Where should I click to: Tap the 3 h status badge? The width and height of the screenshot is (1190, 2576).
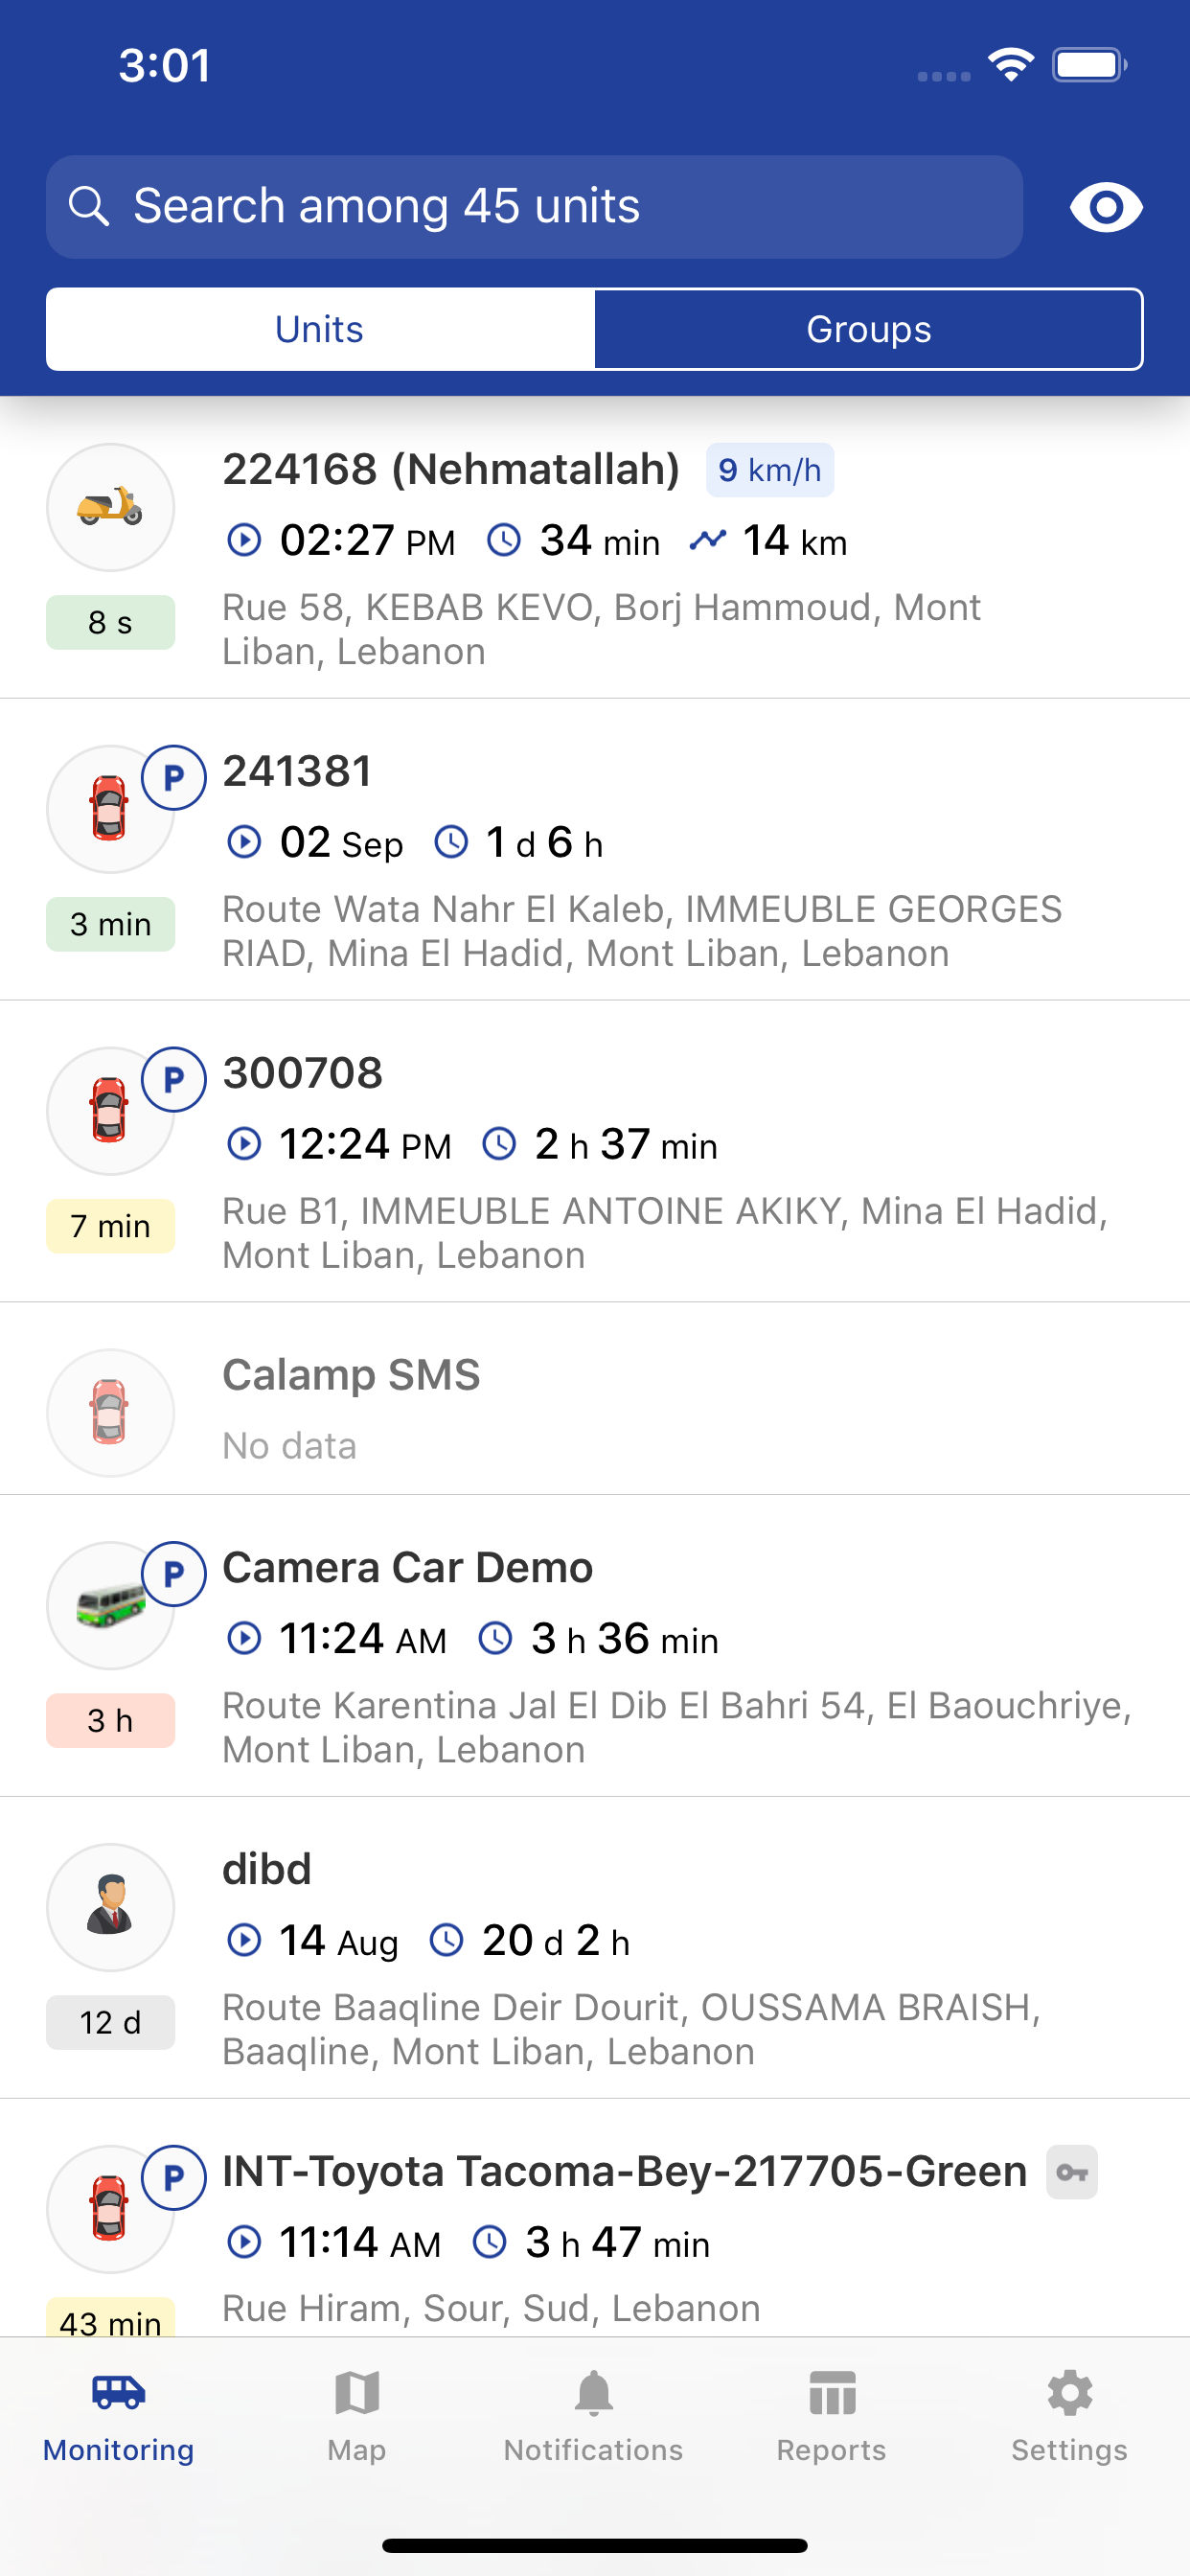coord(110,1720)
